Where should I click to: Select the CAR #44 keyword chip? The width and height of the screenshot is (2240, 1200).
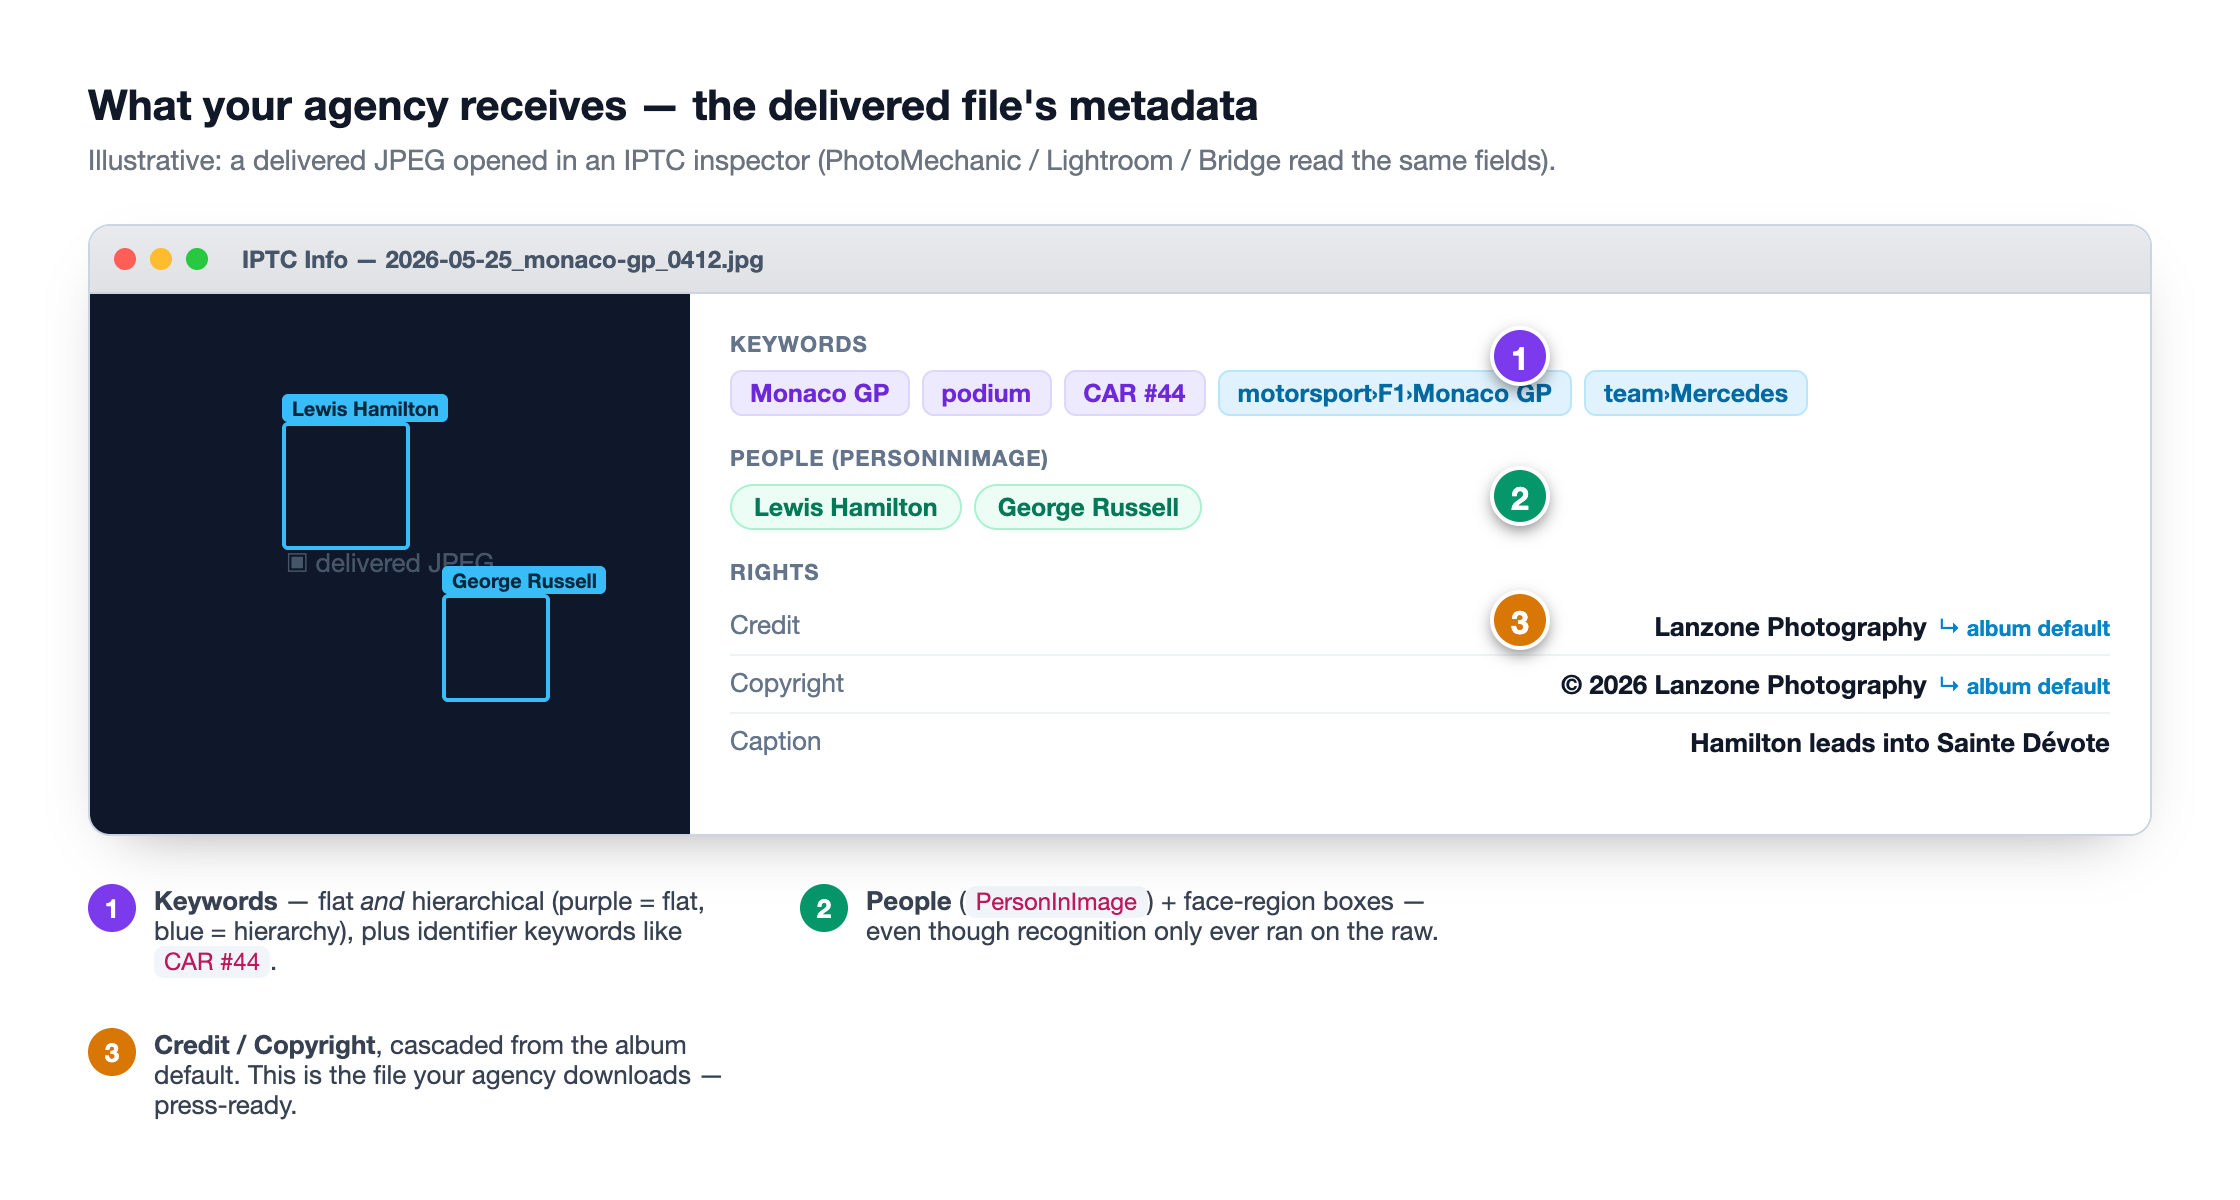tap(1134, 393)
